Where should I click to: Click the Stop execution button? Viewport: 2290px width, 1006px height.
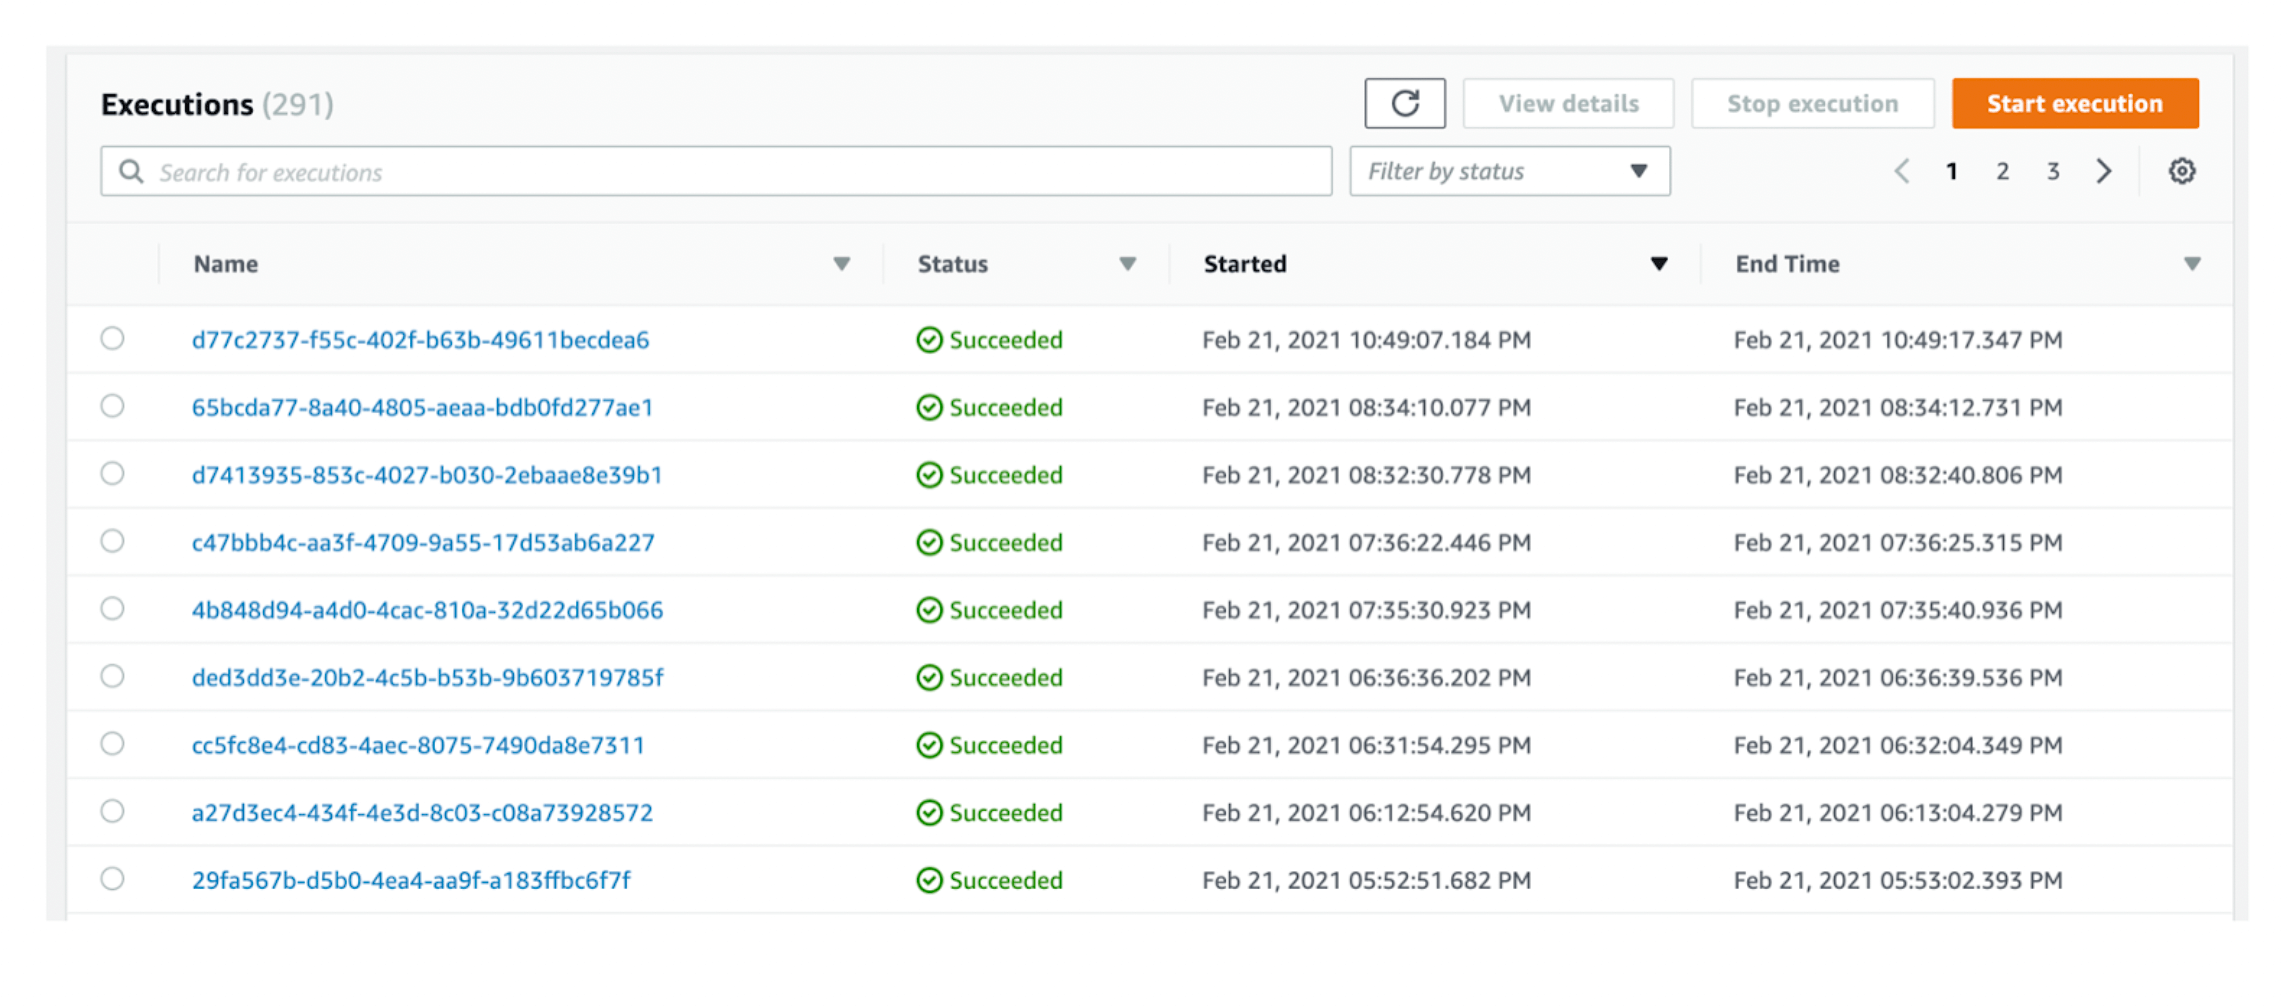point(1812,103)
